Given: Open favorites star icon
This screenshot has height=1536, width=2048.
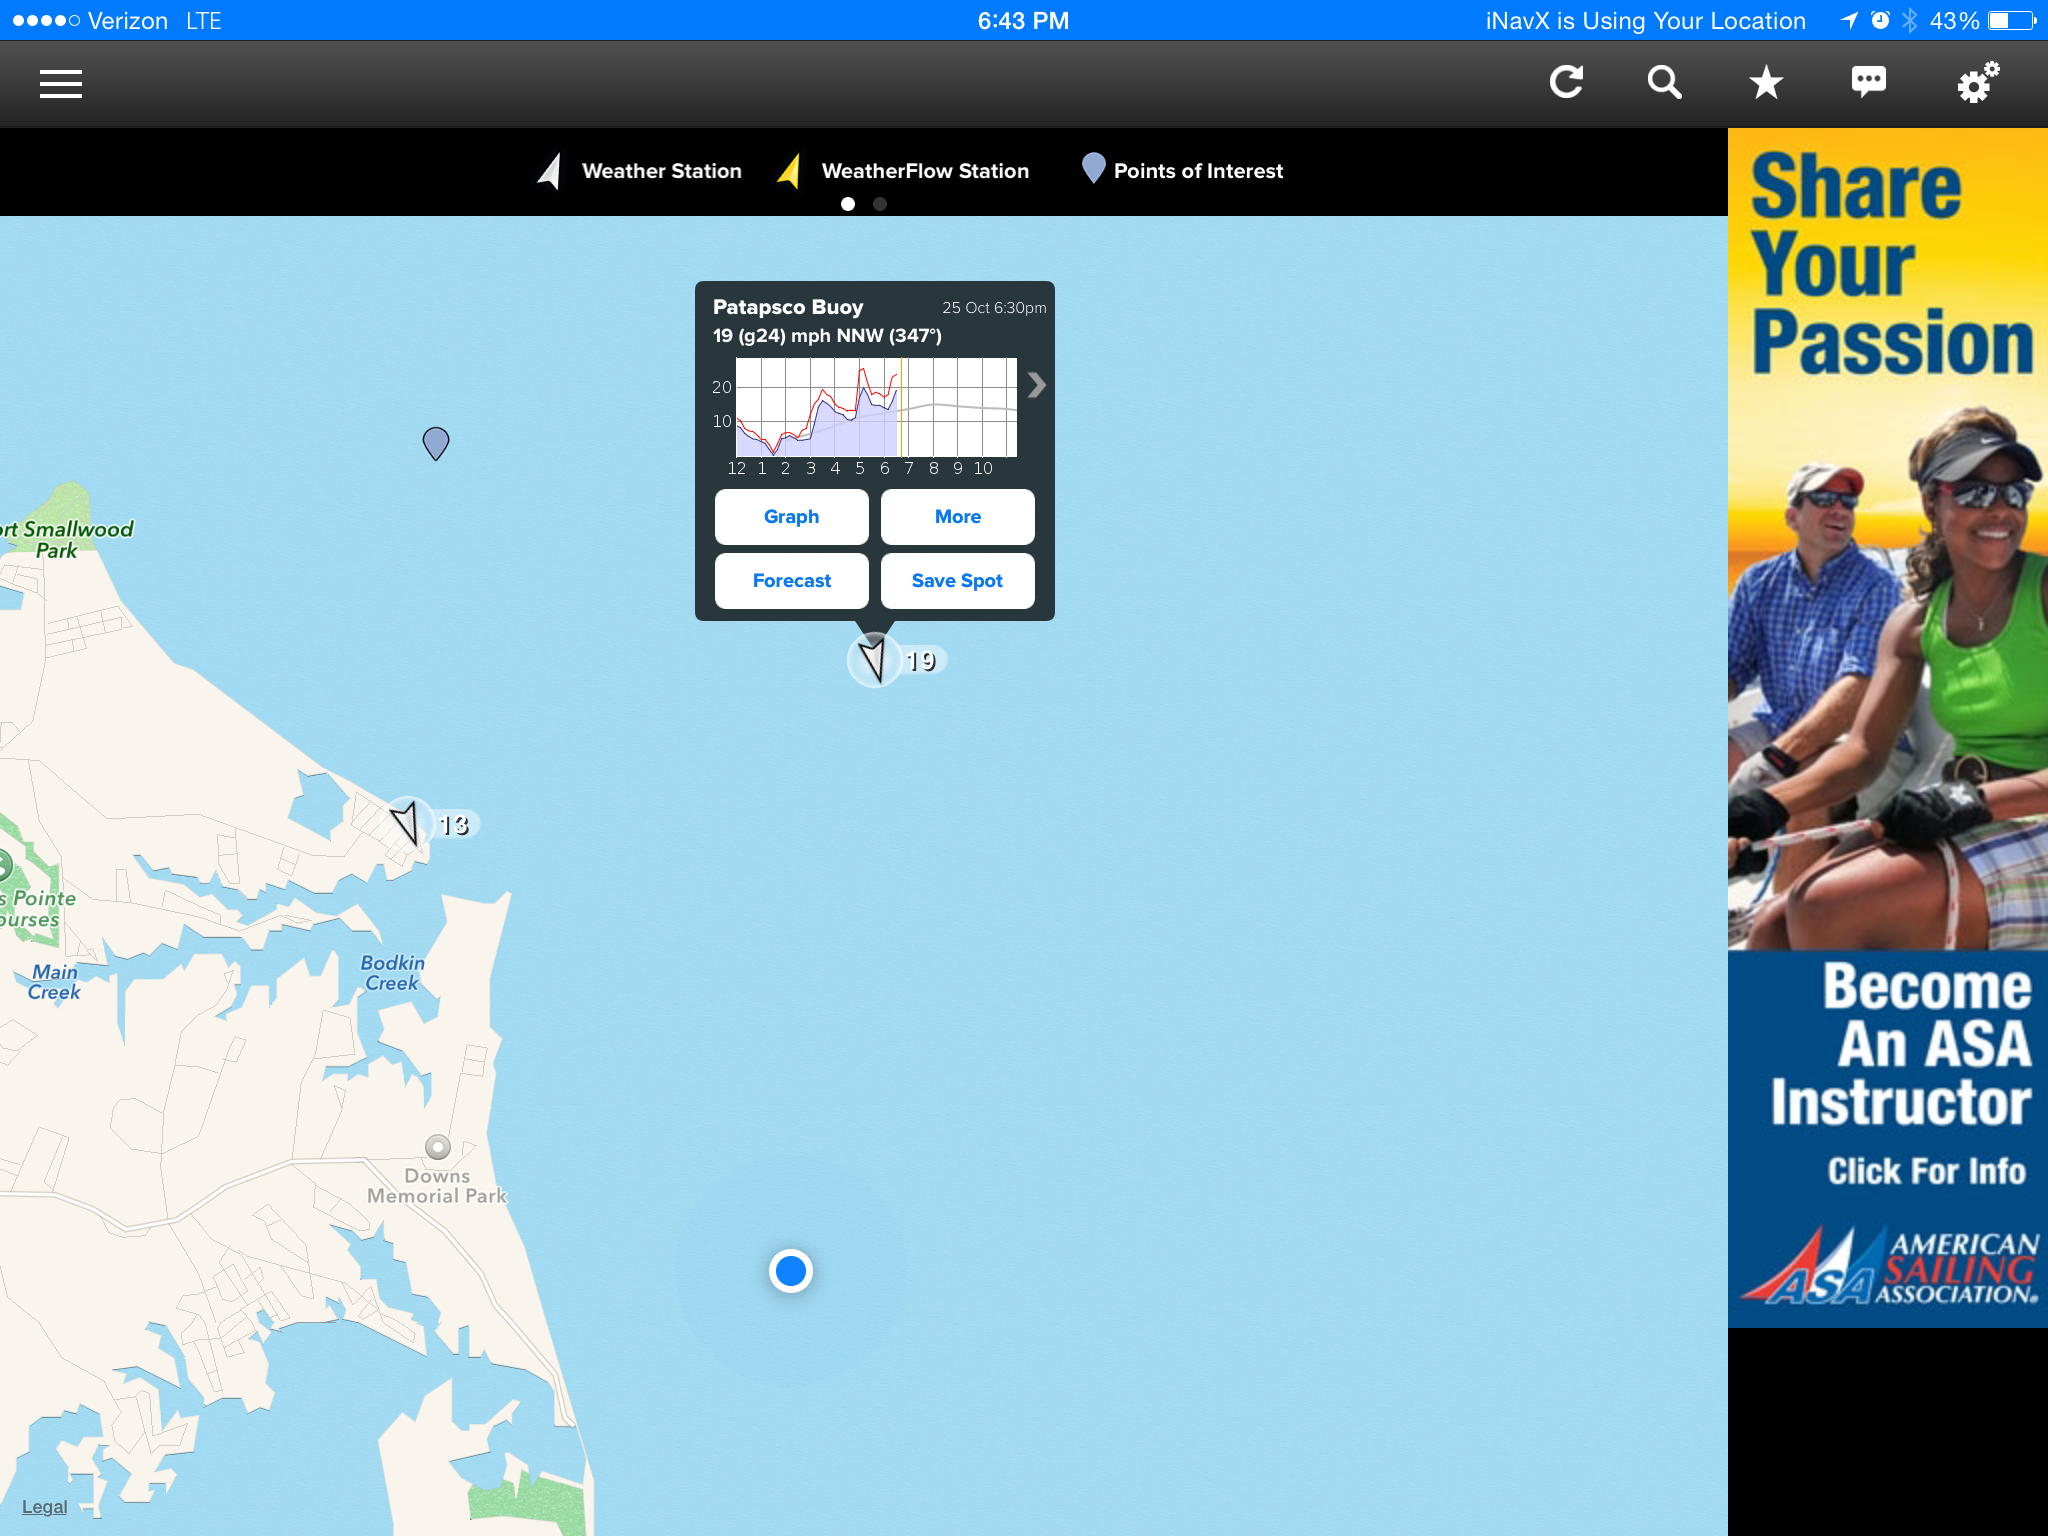Looking at the screenshot, I should [1766, 82].
